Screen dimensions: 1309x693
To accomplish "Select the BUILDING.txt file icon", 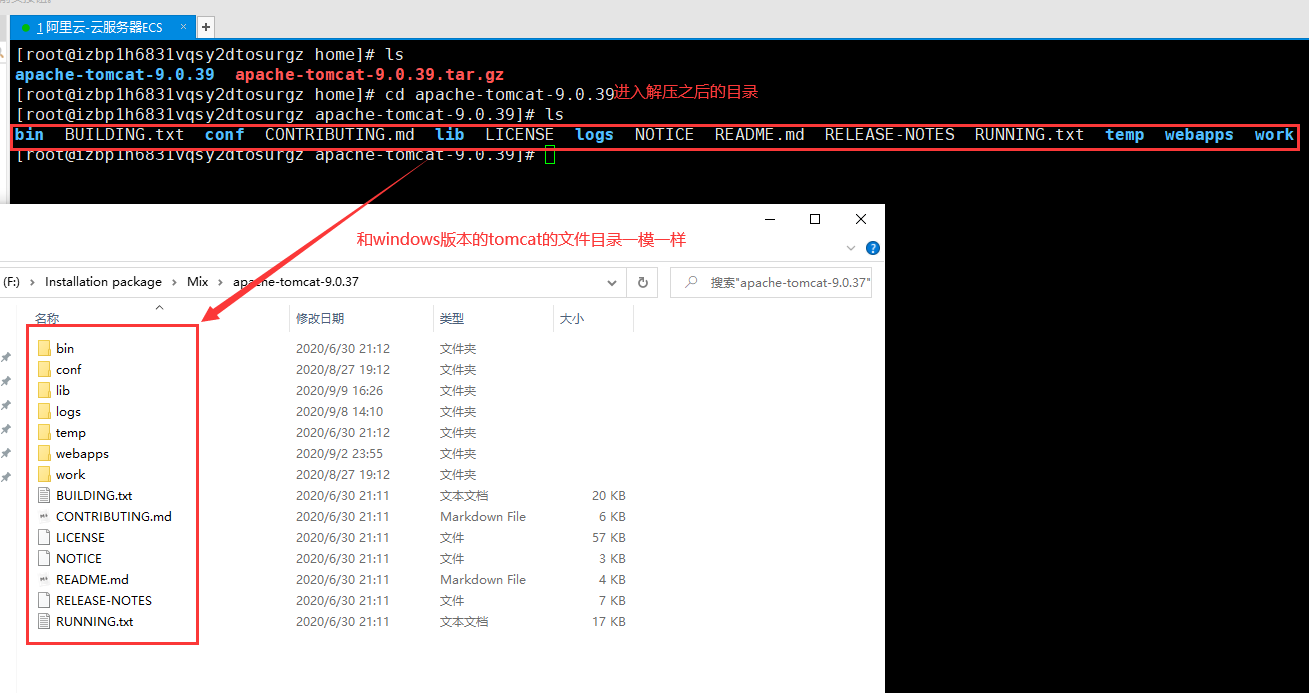I will click(44, 495).
